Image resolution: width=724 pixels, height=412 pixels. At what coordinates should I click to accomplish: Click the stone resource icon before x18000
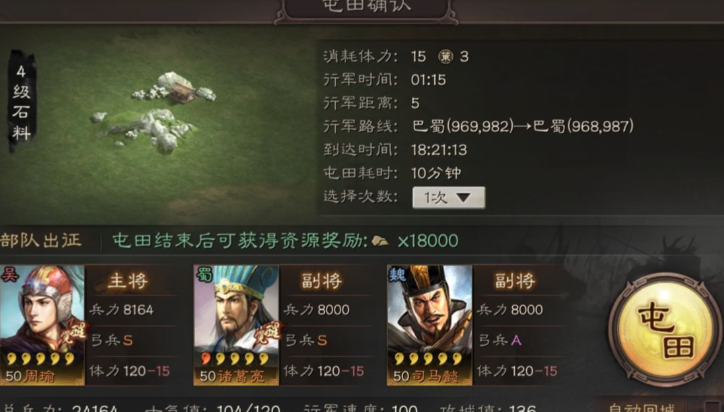tap(380, 241)
